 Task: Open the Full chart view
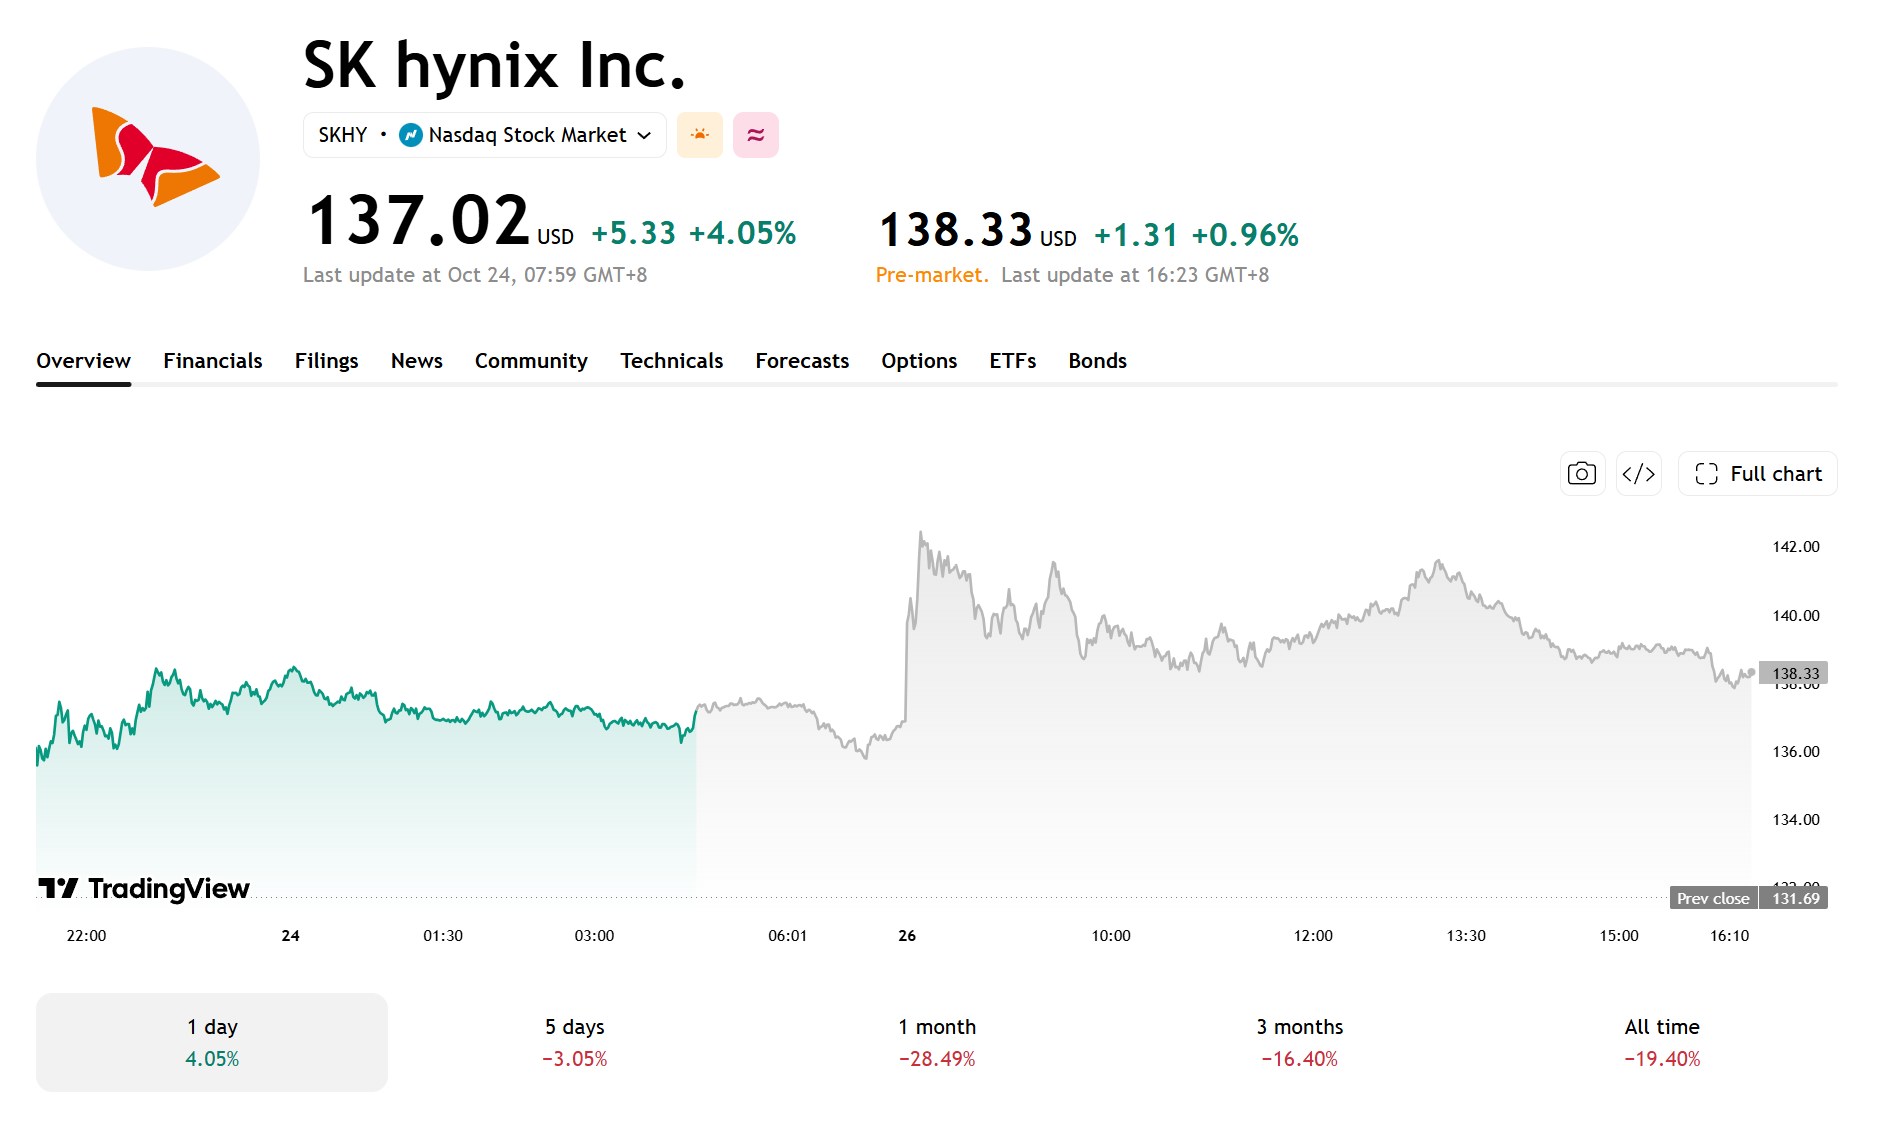(1758, 474)
